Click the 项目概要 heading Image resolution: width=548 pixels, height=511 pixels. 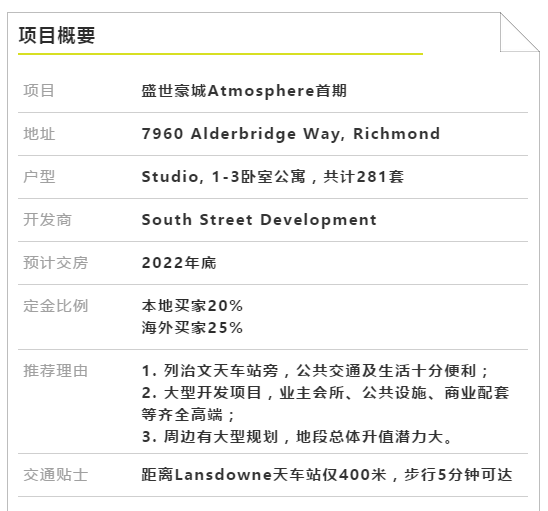pos(57,35)
